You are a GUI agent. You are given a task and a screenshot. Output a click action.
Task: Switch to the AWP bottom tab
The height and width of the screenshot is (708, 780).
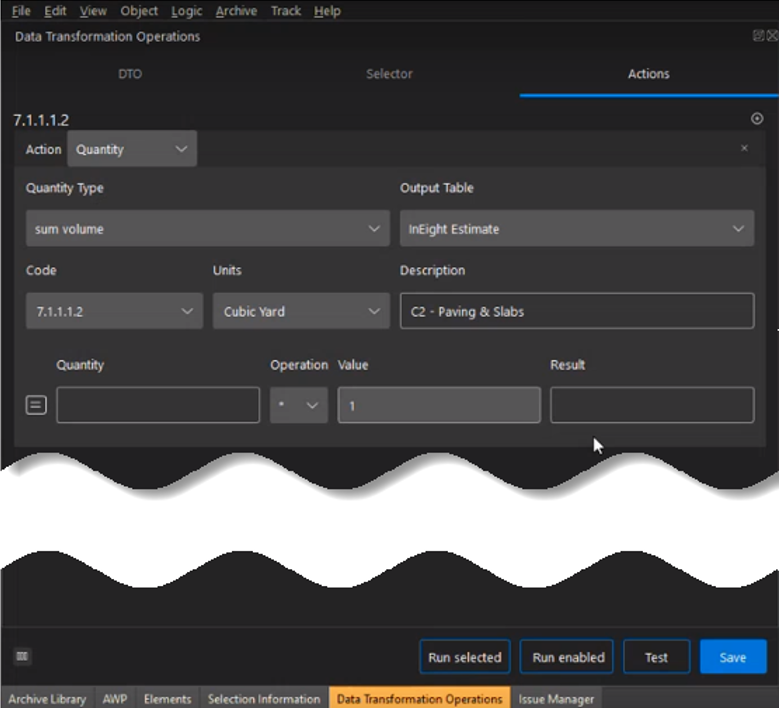[x=115, y=699]
